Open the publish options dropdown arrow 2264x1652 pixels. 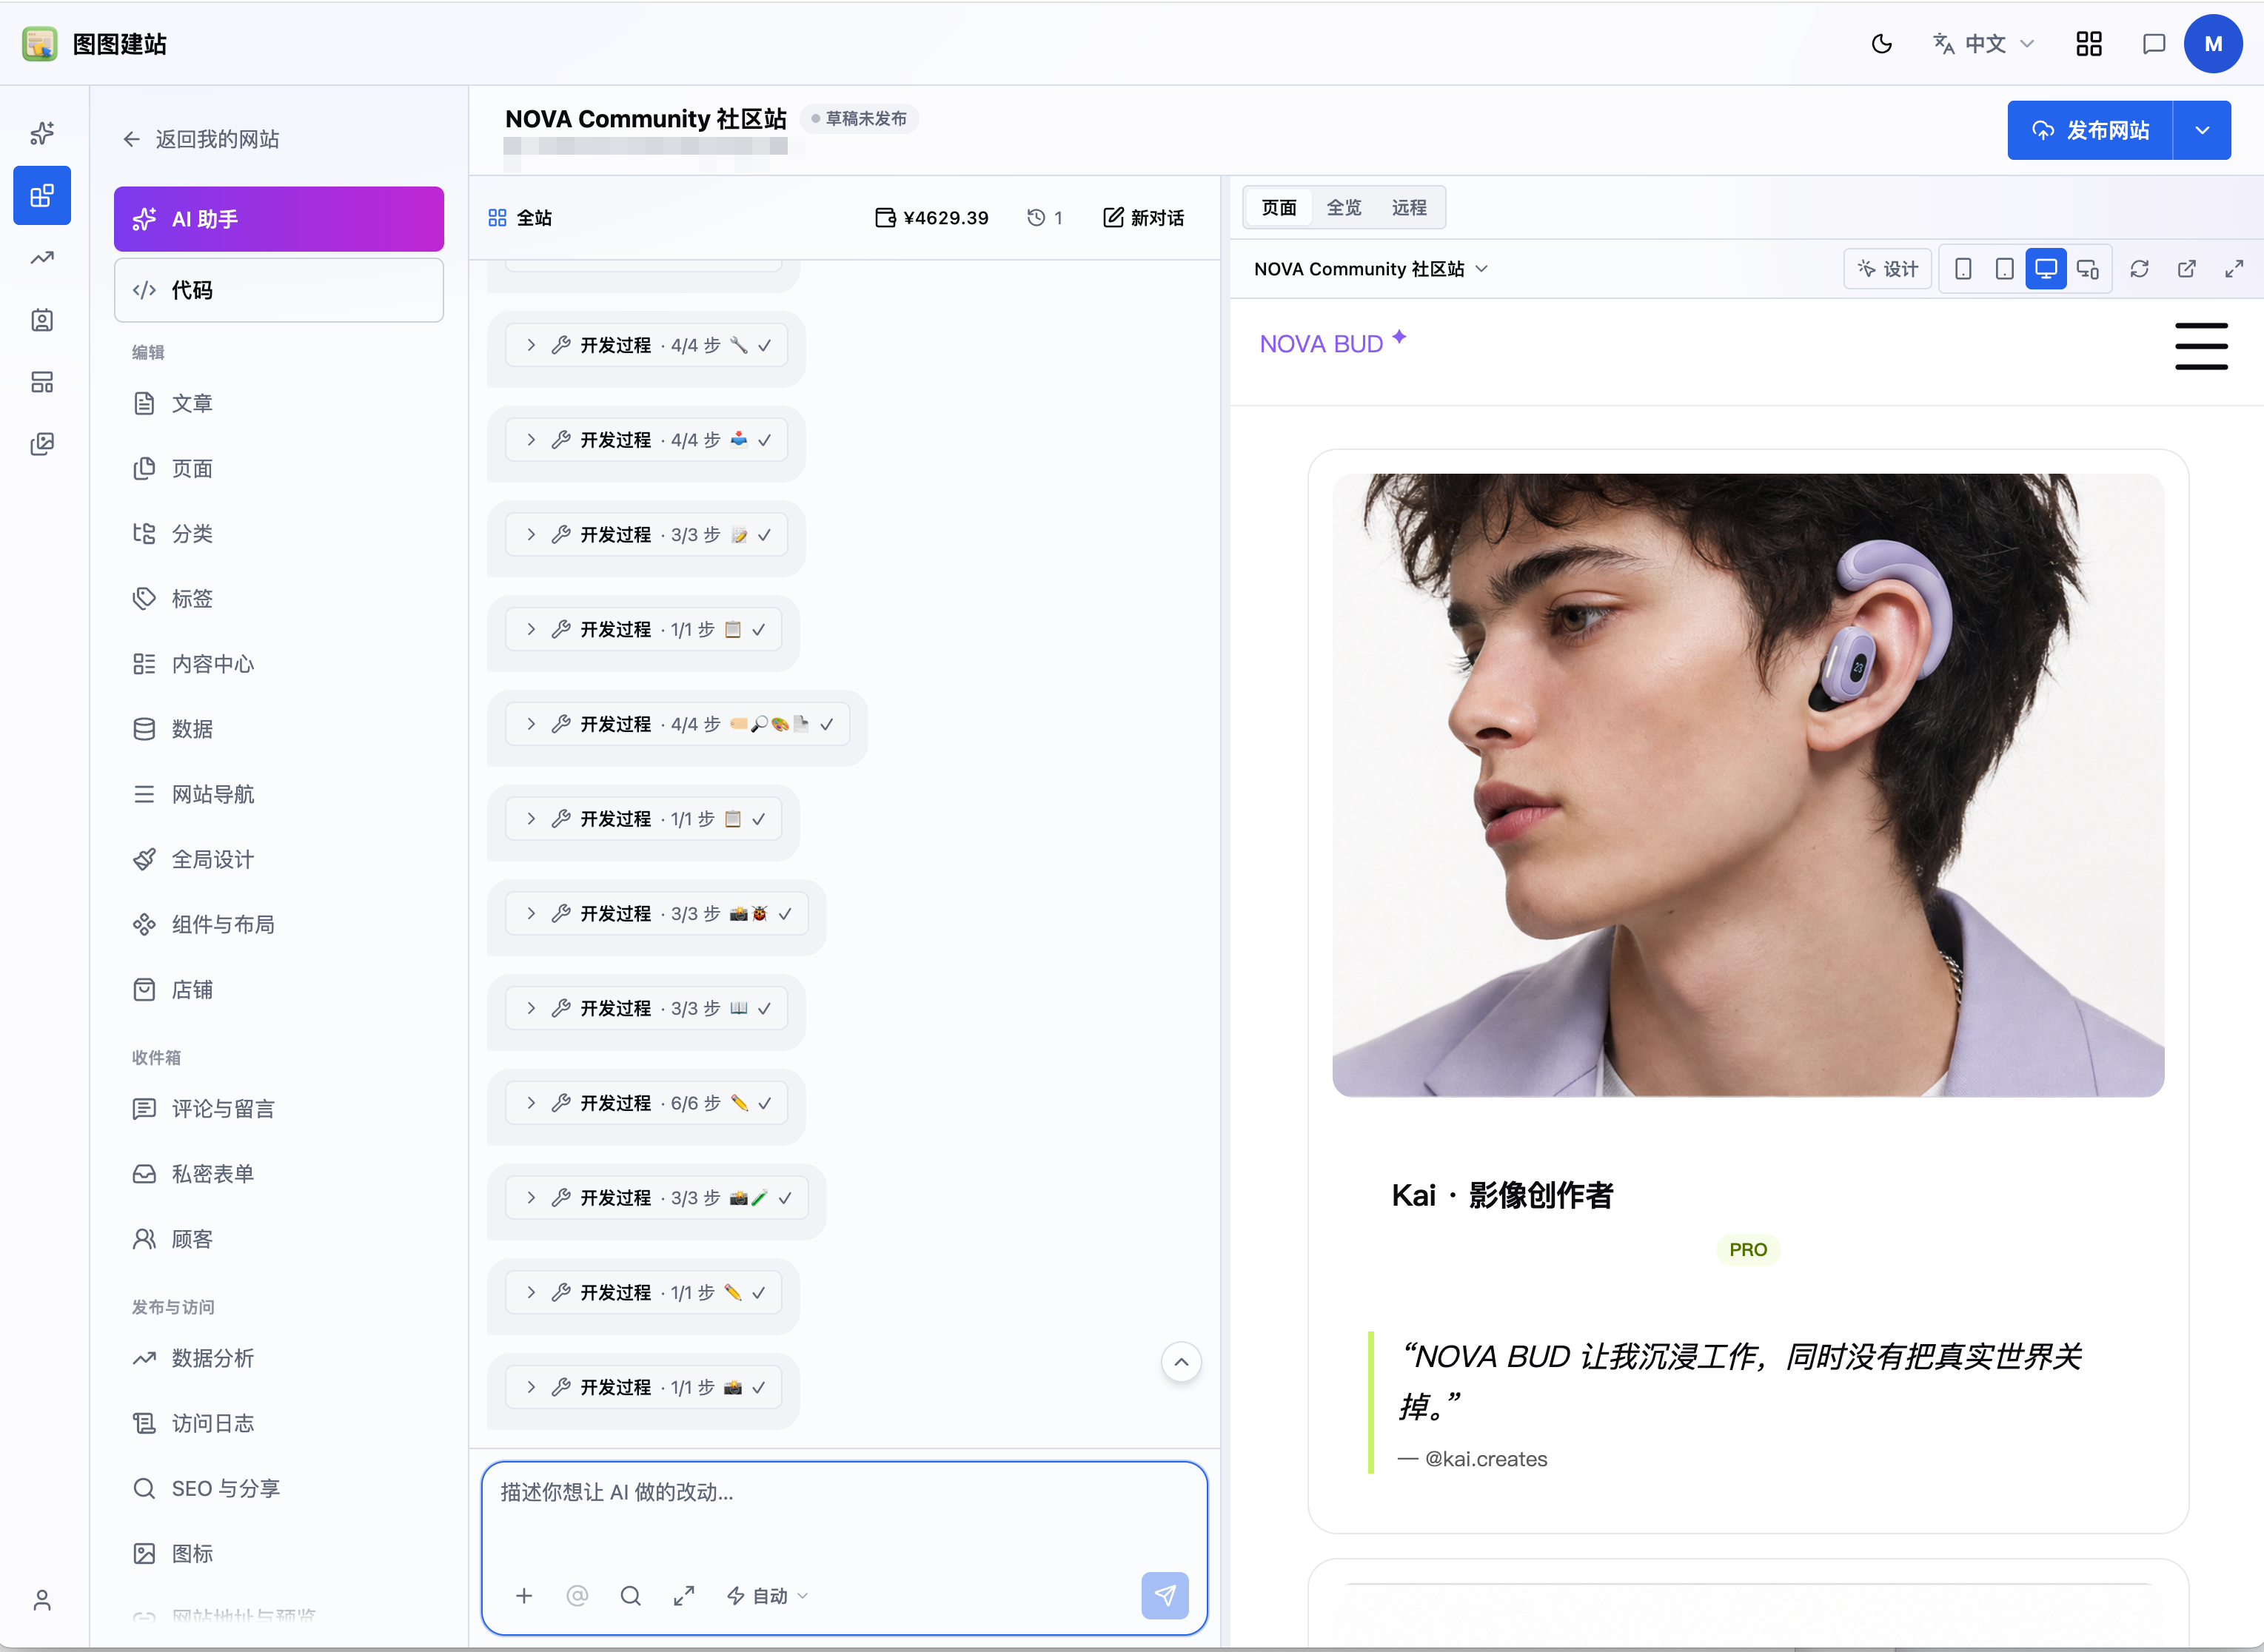pos(2202,130)
